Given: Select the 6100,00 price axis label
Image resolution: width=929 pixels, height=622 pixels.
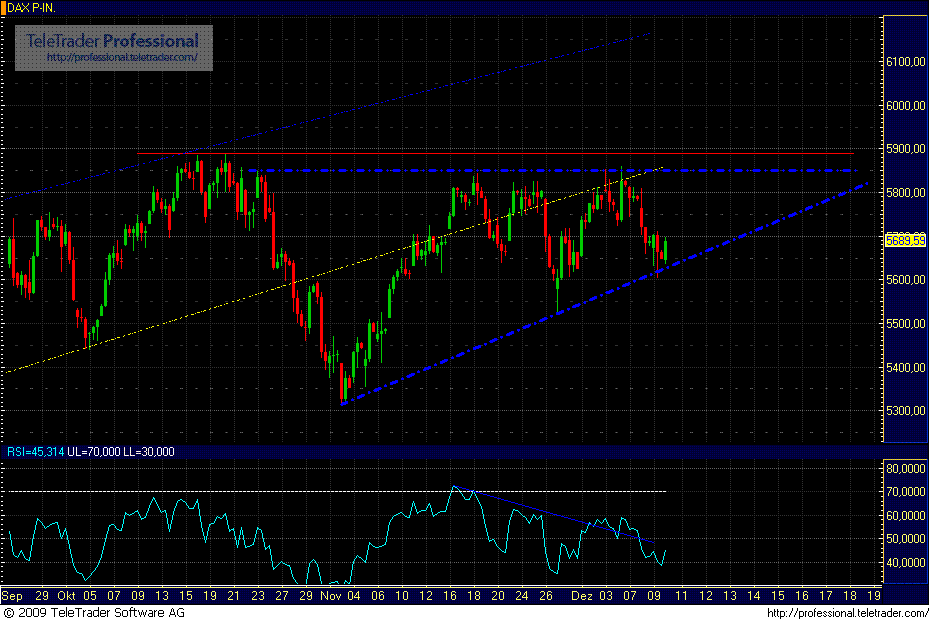Looking at the screenshot, I should pos(906,62).
